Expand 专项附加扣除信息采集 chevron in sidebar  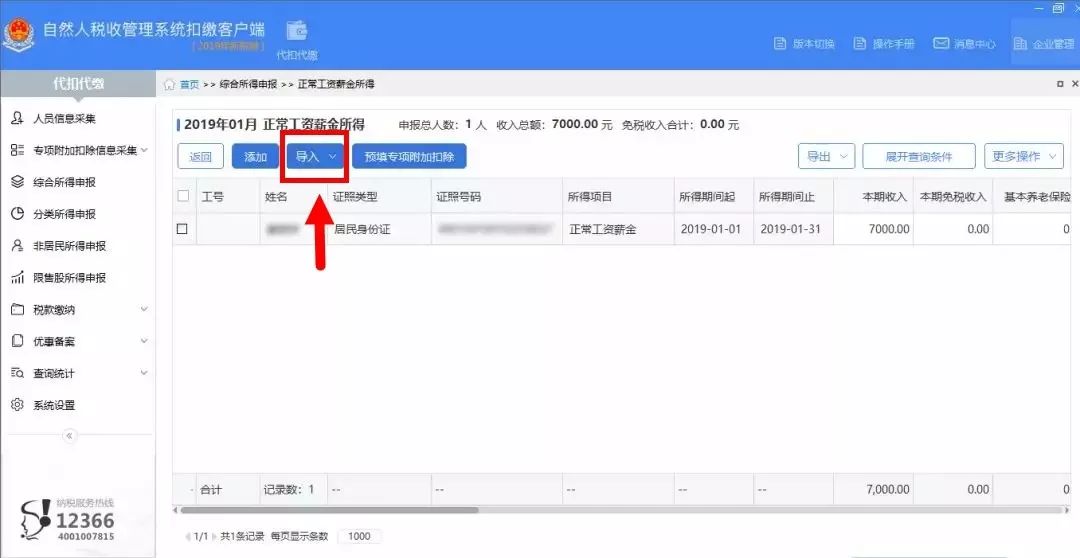pos(144,150)
